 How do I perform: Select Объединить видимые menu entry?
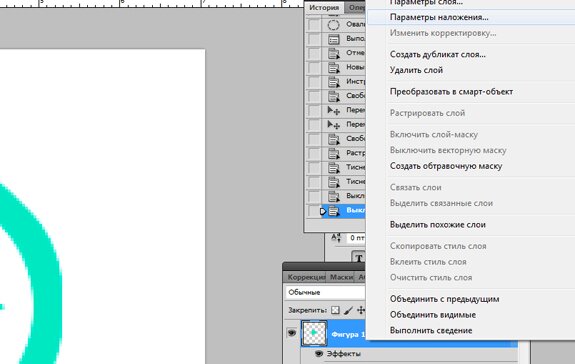[x=433, y=315]
